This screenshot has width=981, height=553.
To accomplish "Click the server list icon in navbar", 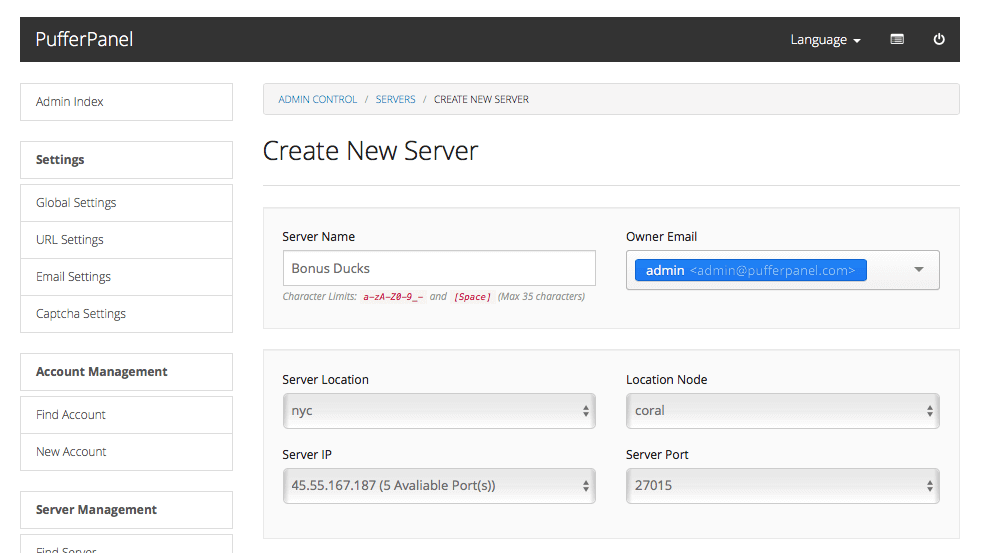I will [x=897, y=40].
